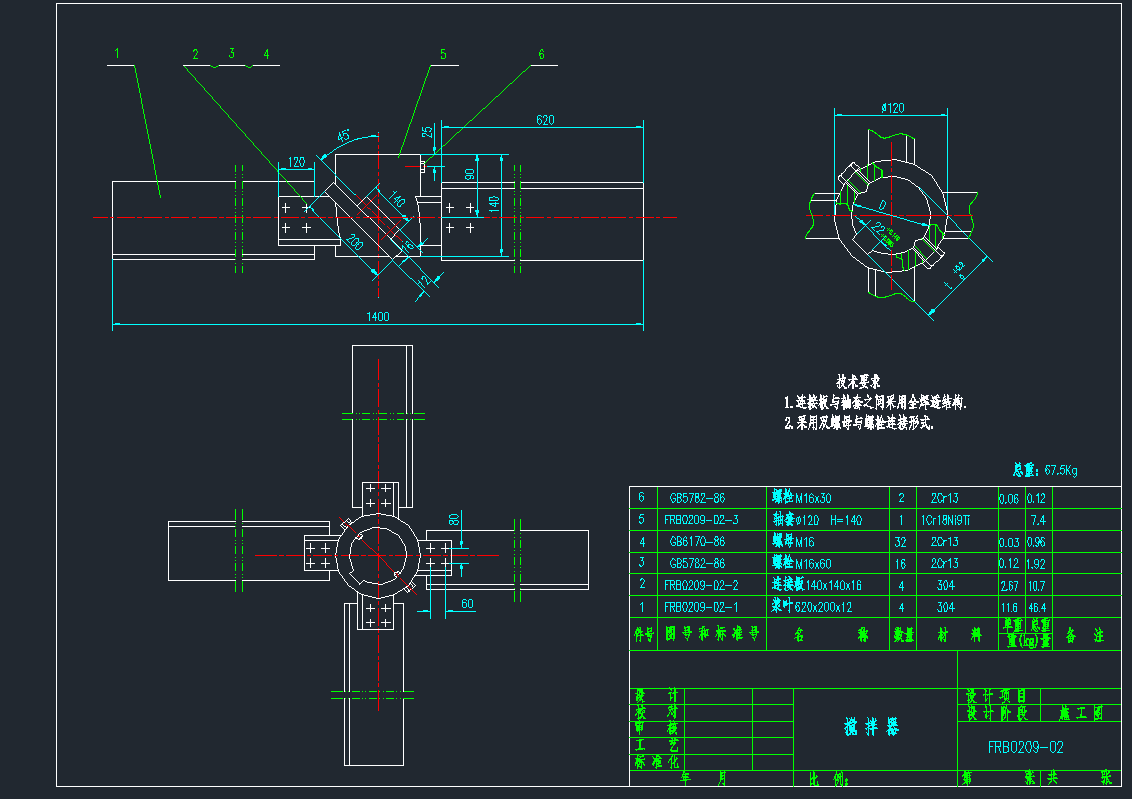
Task: Select the 总重: 67.5Kg text
Action: 1045,470
